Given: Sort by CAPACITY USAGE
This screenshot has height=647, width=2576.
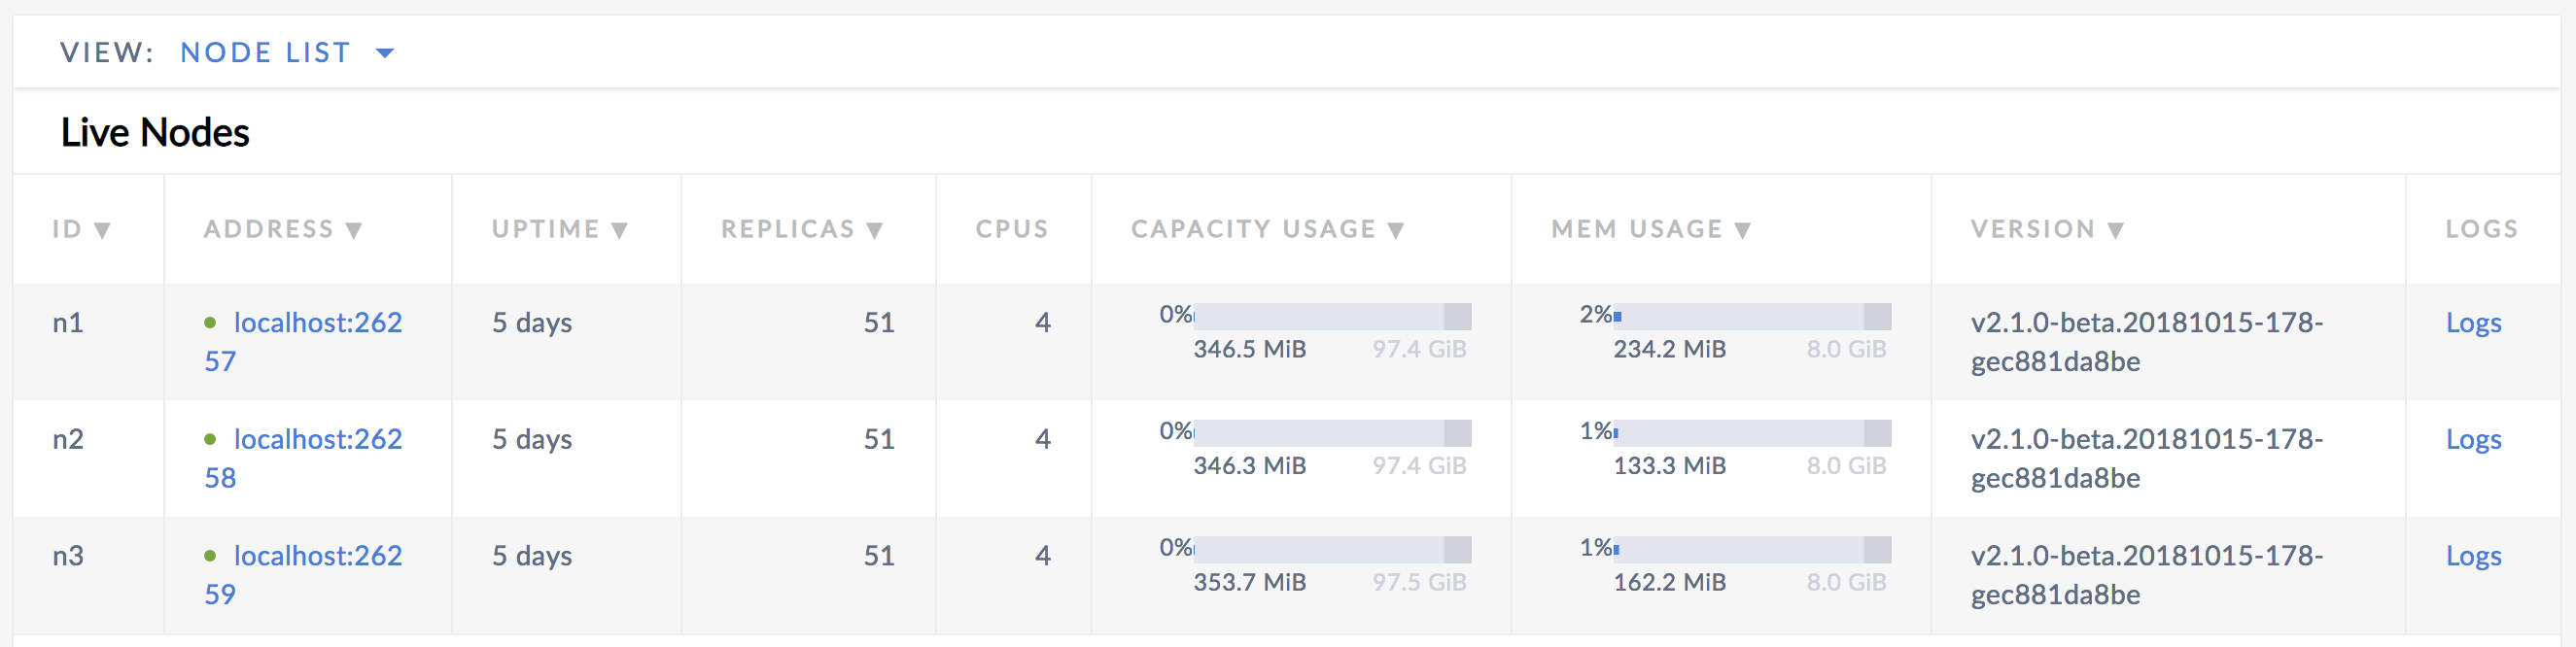Looking at the screenshot, I should point(1266,228).
